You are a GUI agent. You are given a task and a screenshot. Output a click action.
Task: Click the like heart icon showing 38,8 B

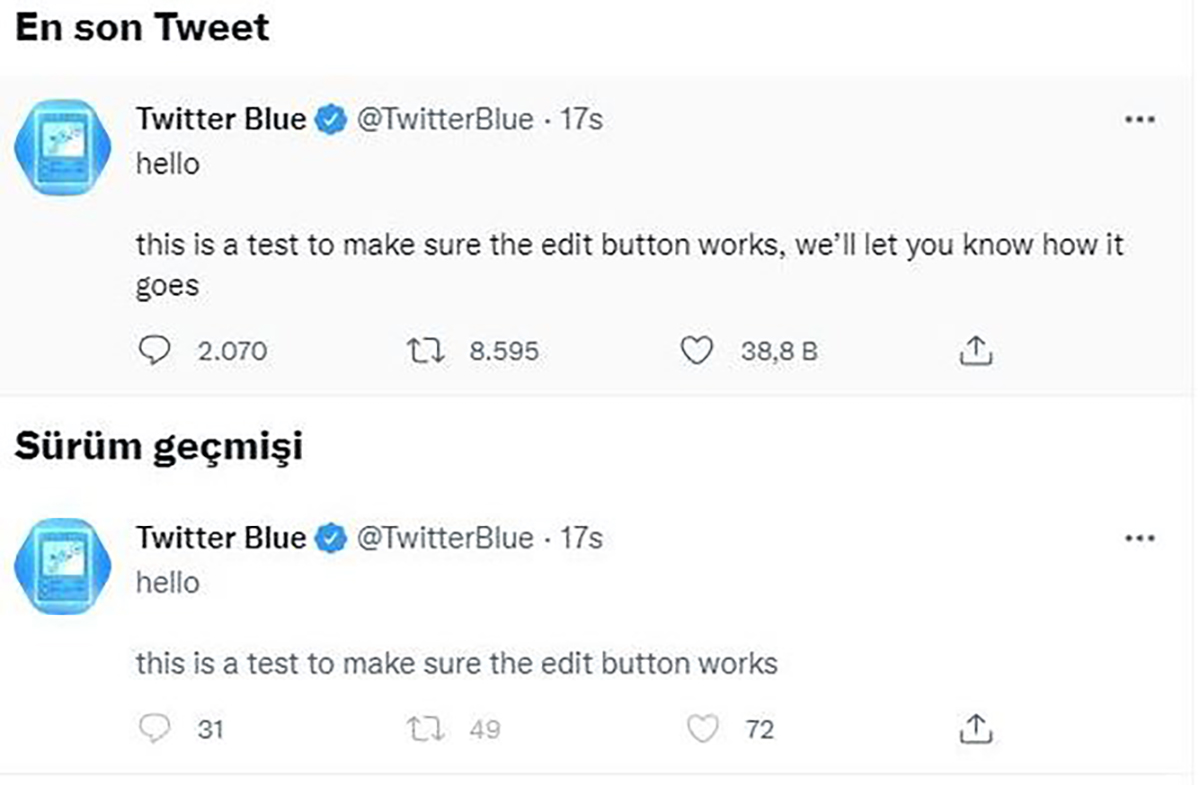(x=698, y=350)
